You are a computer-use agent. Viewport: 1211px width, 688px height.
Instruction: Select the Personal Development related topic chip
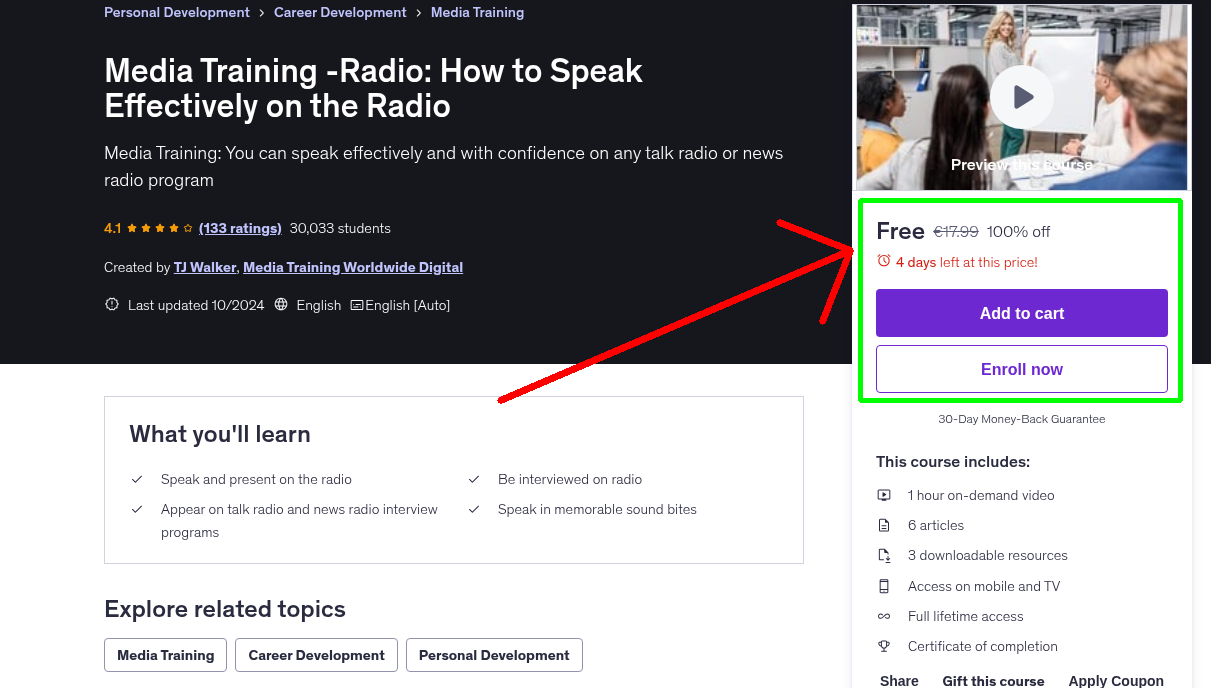494,655
